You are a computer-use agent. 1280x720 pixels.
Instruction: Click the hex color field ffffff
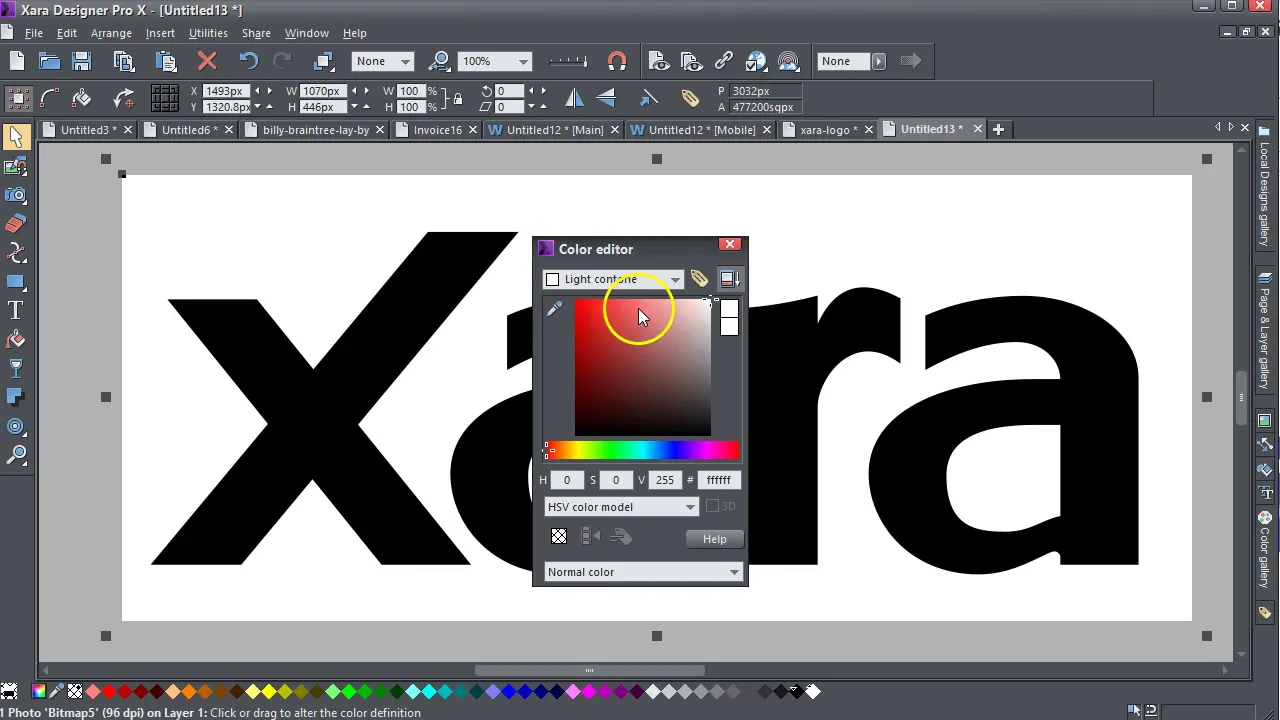pyautogui.click(x=719, y=480)
